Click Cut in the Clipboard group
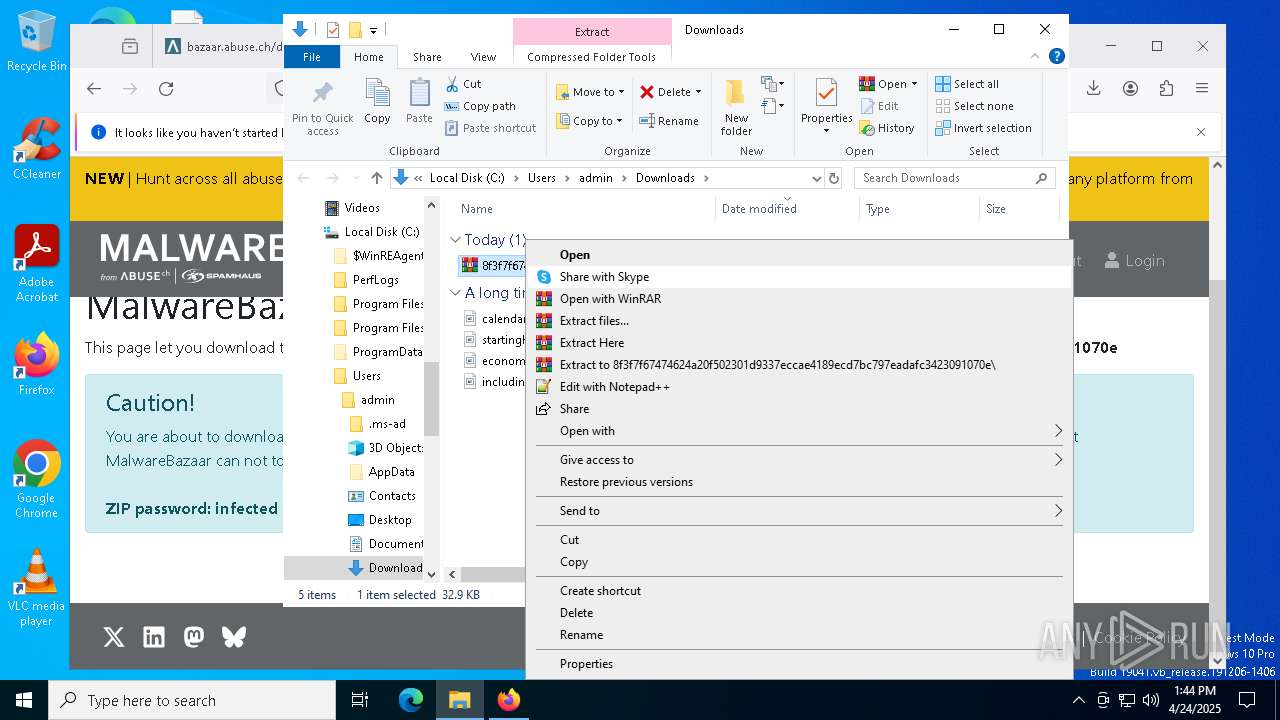Screen dimensions: 1280x720 463,84
